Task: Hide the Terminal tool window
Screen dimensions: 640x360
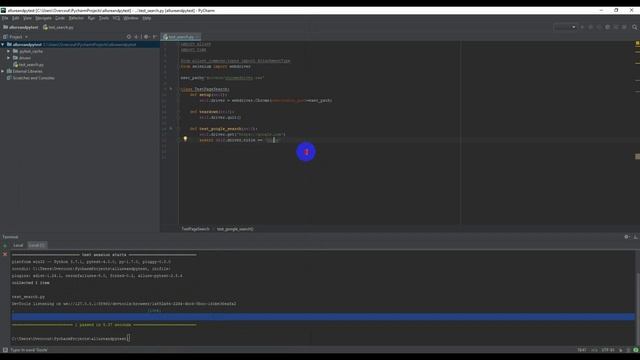Action: click(x=636, y=237)
